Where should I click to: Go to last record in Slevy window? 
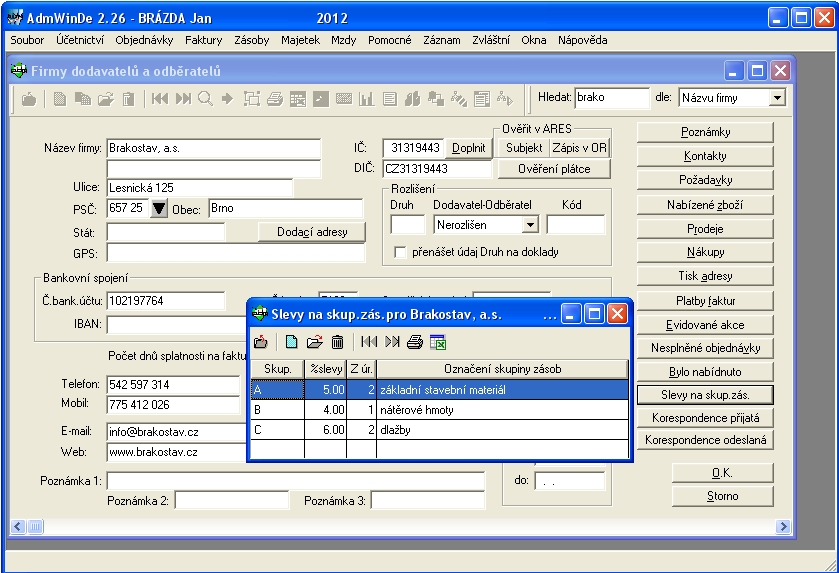point(392,342)
